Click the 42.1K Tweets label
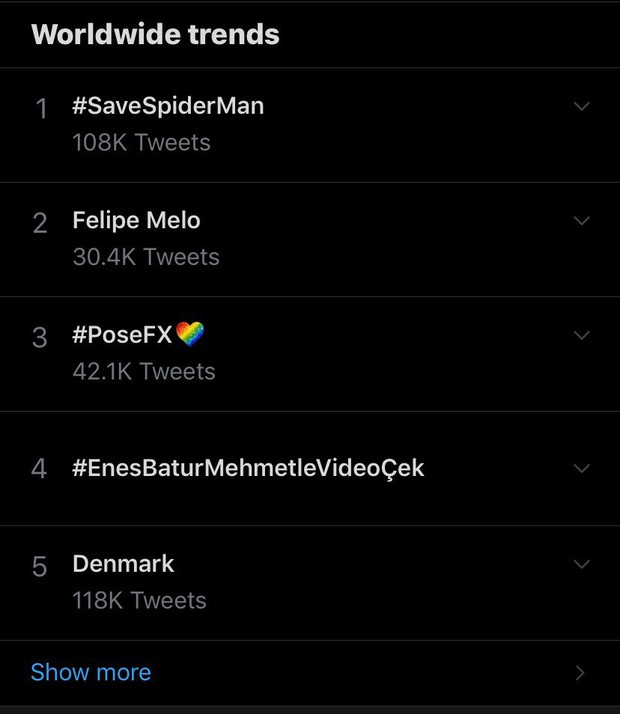 click(x=144, y=371)
